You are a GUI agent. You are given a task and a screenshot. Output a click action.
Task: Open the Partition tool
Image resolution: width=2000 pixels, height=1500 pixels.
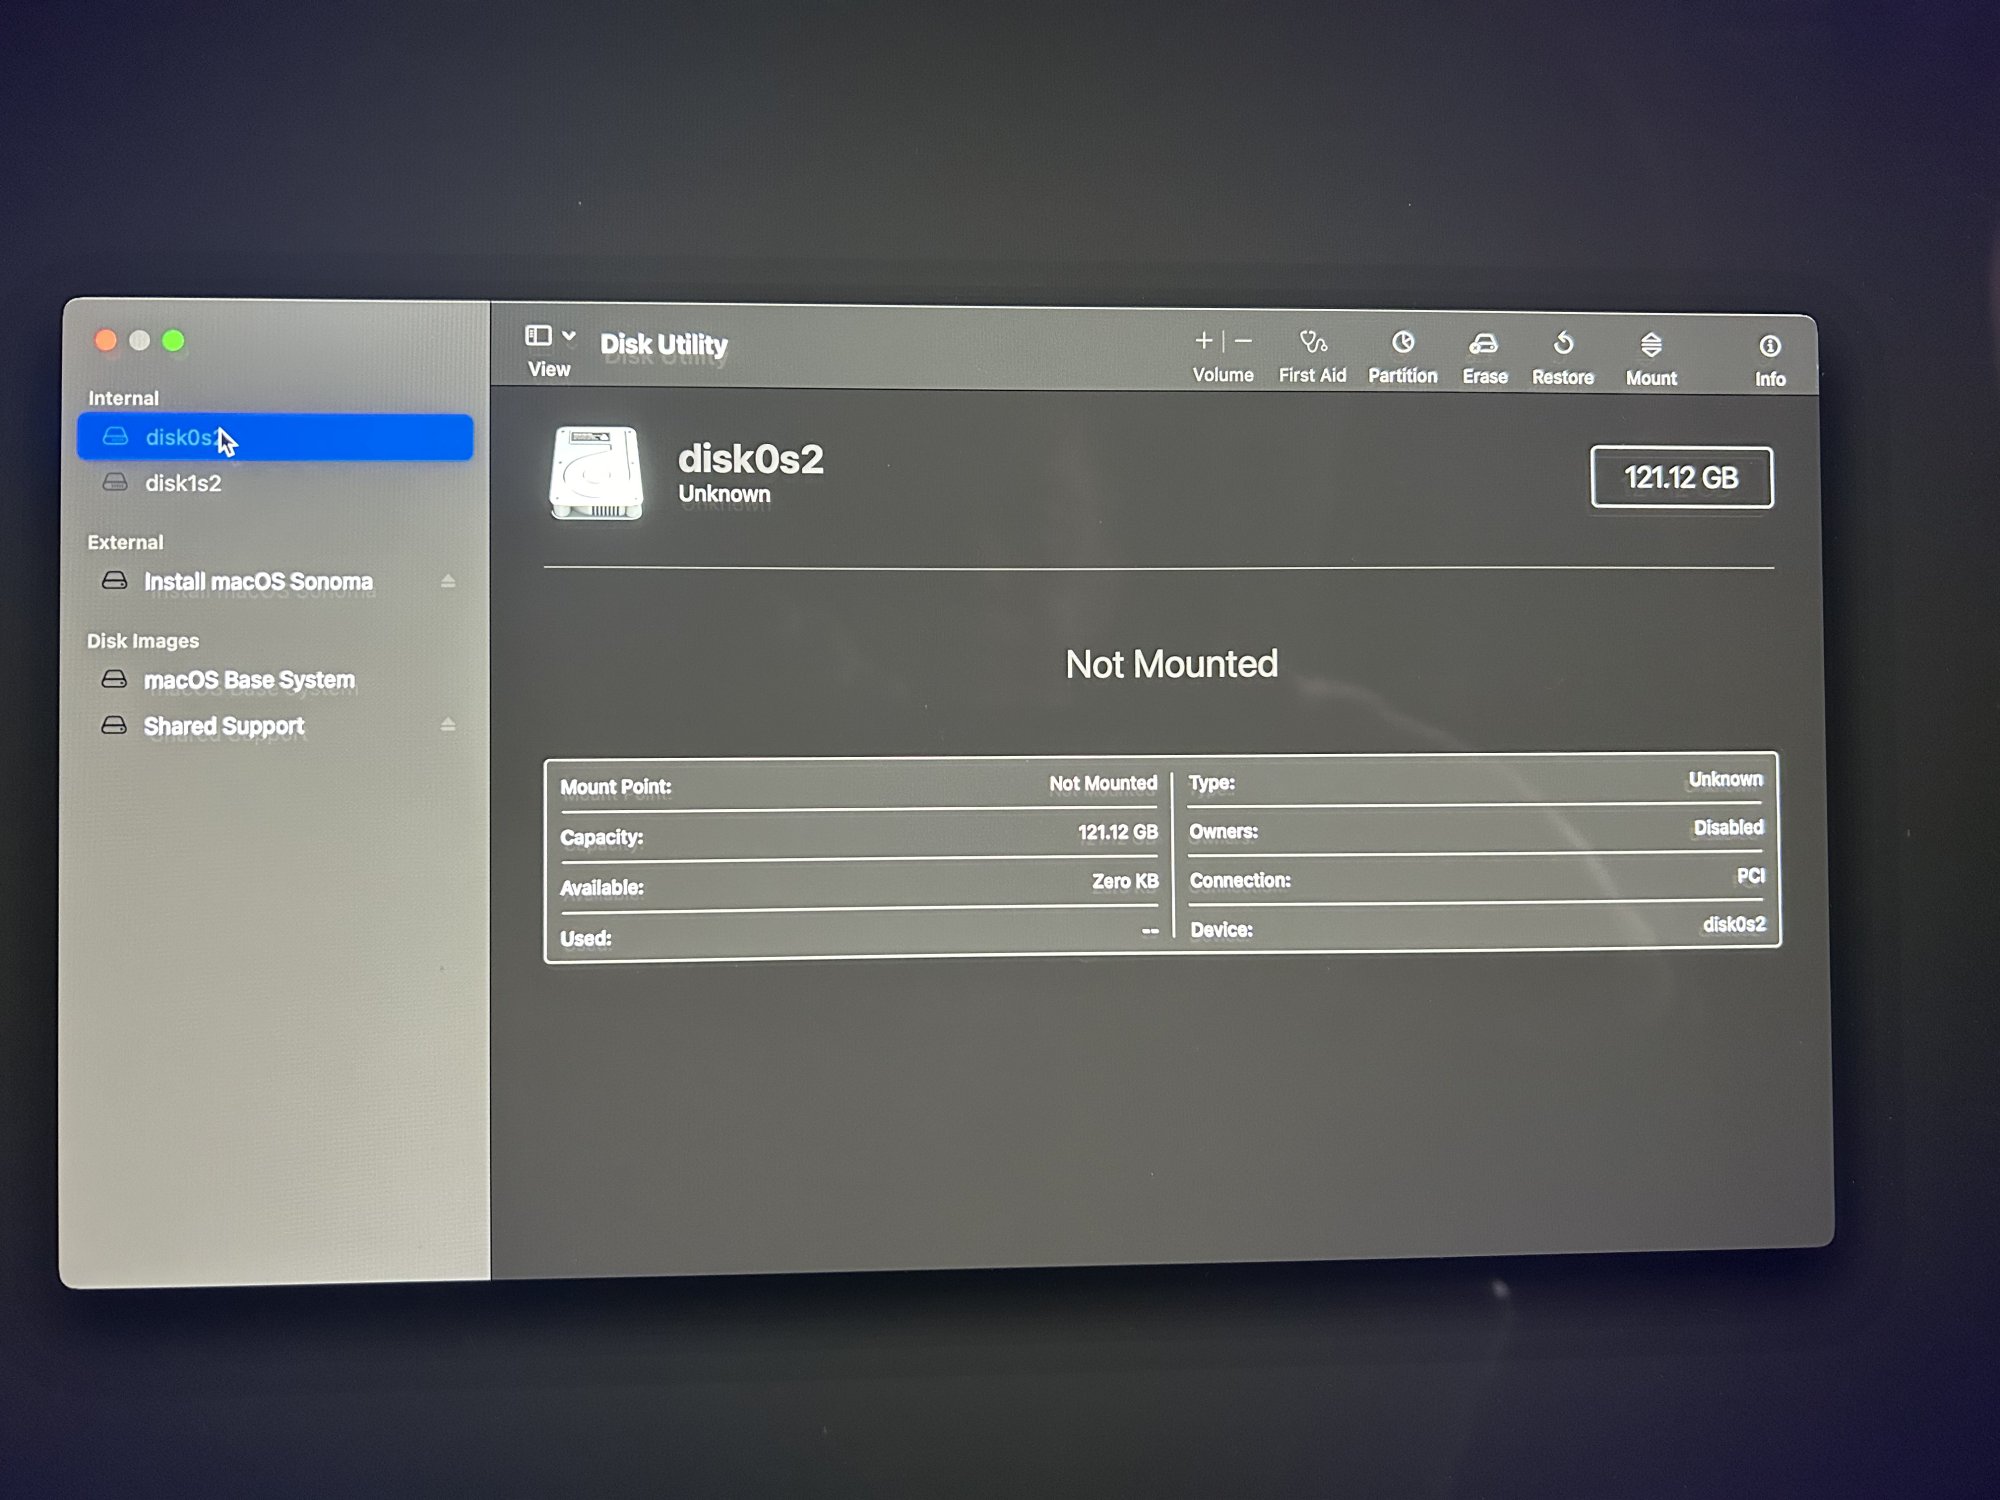click(x=1402, y=344)
